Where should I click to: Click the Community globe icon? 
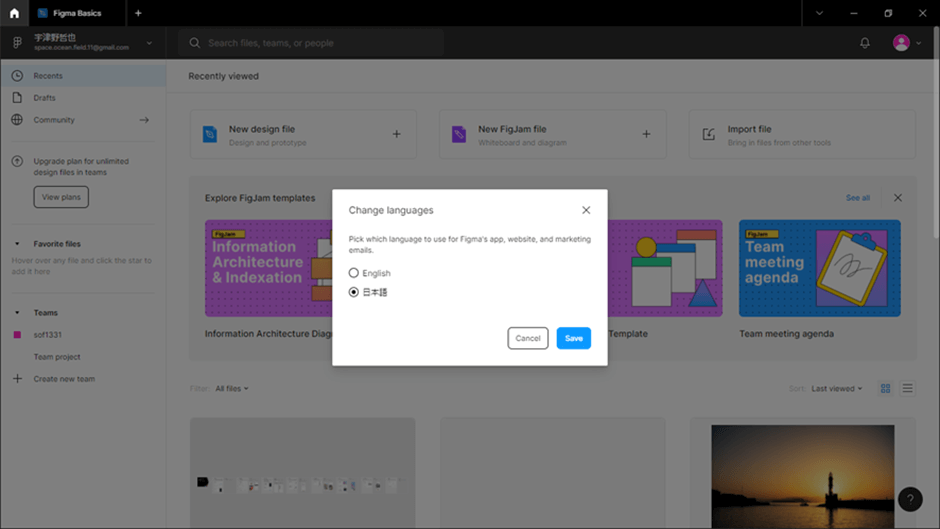(x=17, y=119)
